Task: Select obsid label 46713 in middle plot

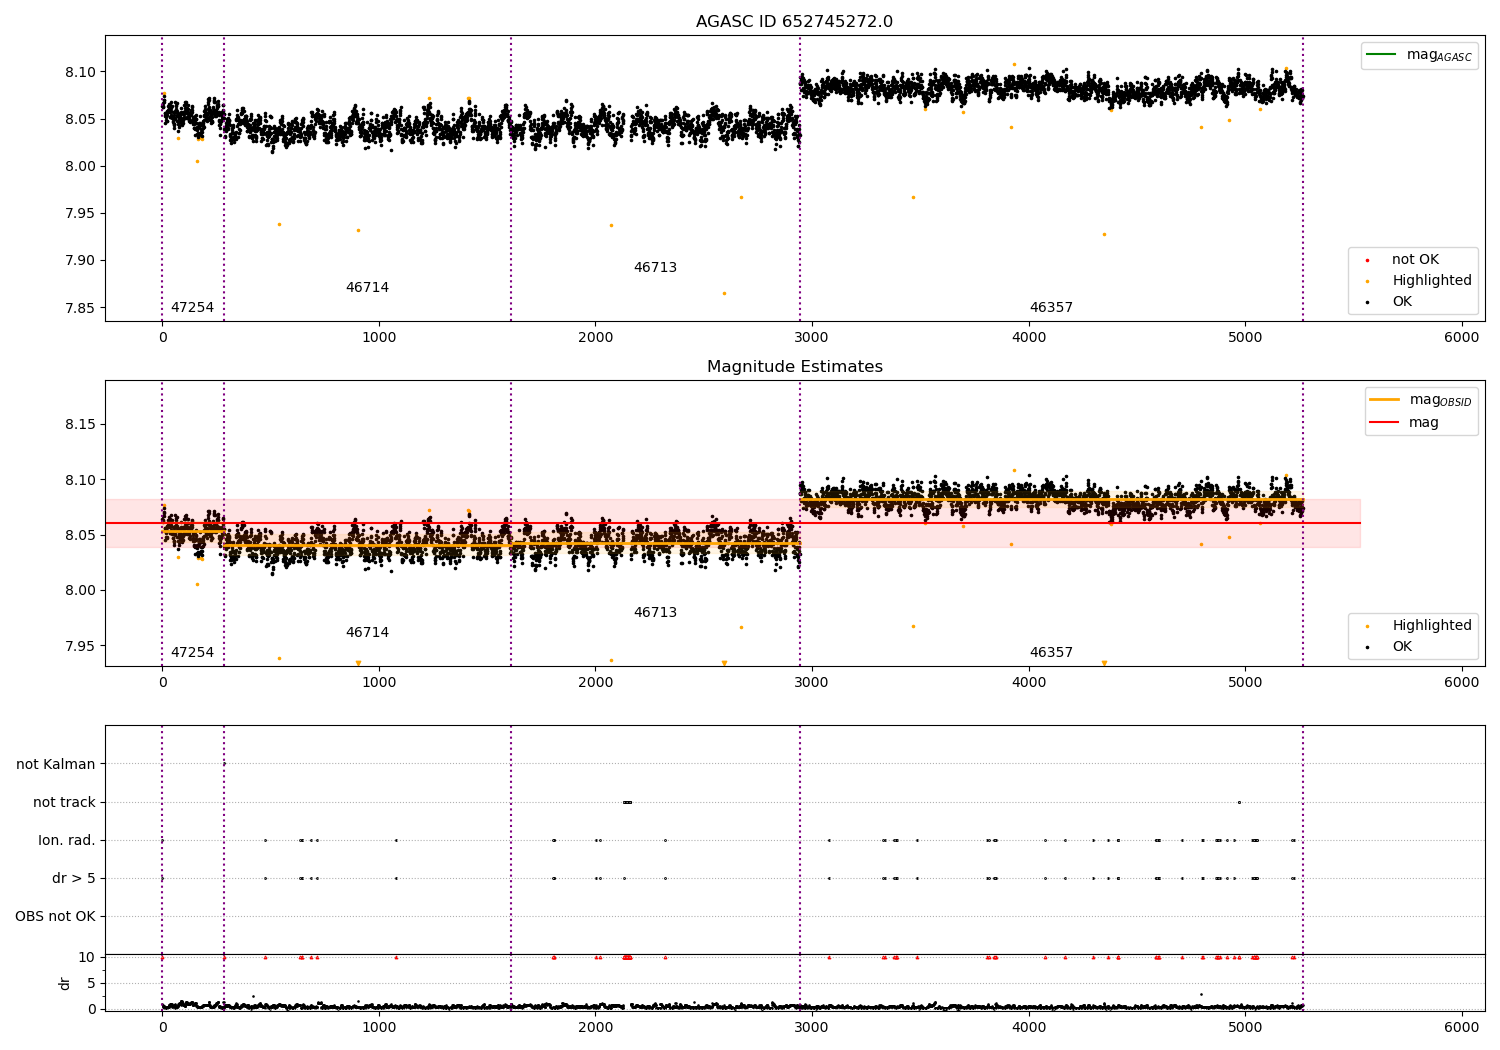Action: (655, 613)
